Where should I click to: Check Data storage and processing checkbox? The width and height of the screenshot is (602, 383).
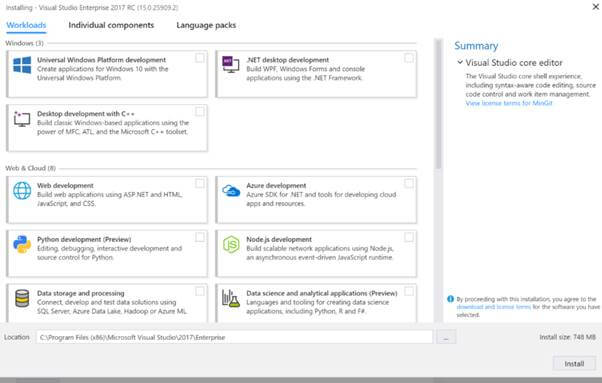(x=200, y=291)
